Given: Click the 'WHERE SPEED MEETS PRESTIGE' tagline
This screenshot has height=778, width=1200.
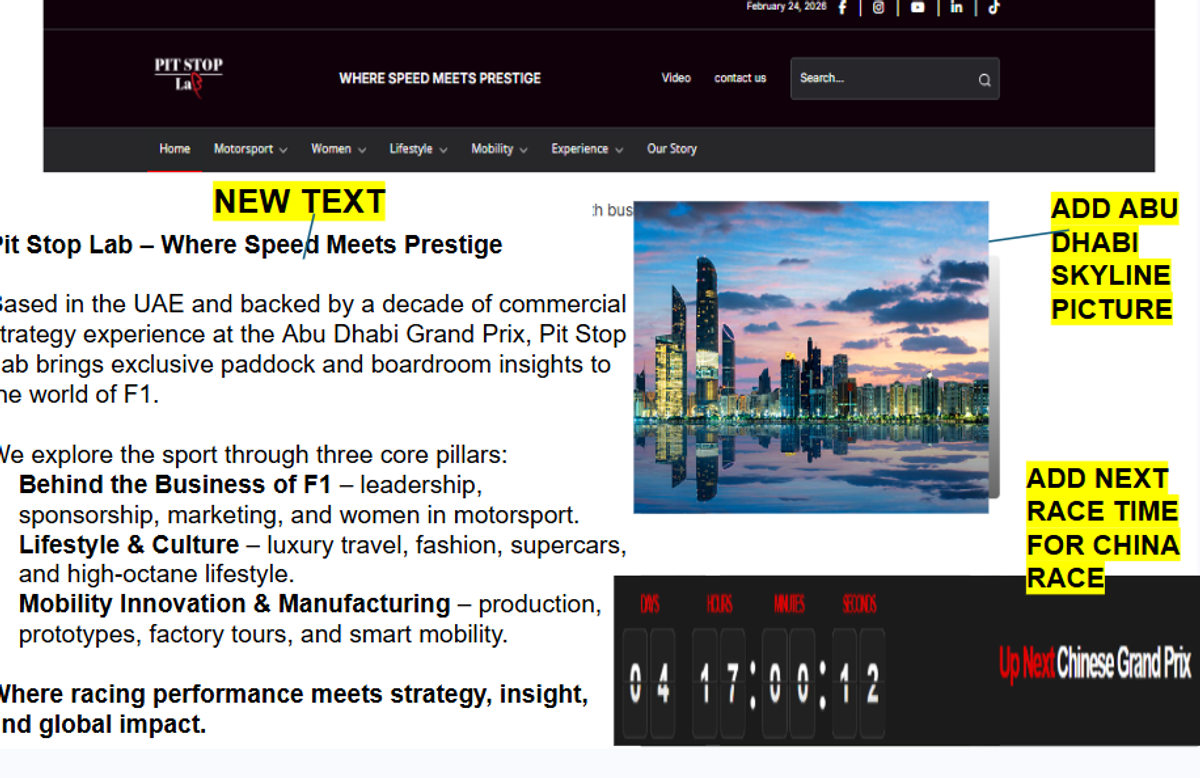Looking at the screenshot, I should 440,78.
